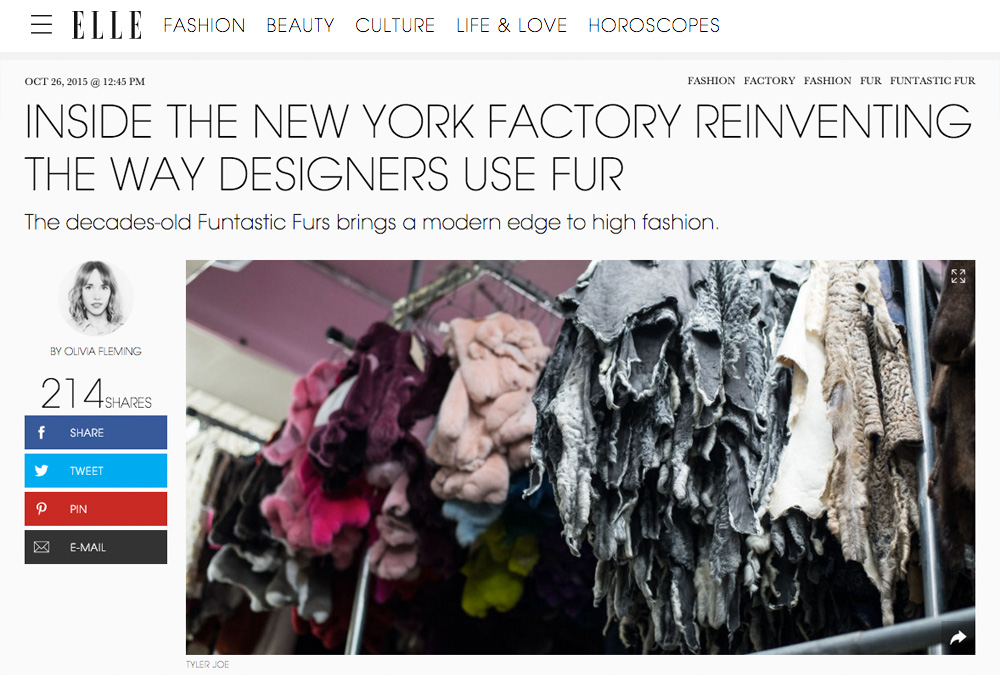Open Horoscopes section
The height and width of the screenshot is (678, 1000).
tap(654, 26)
